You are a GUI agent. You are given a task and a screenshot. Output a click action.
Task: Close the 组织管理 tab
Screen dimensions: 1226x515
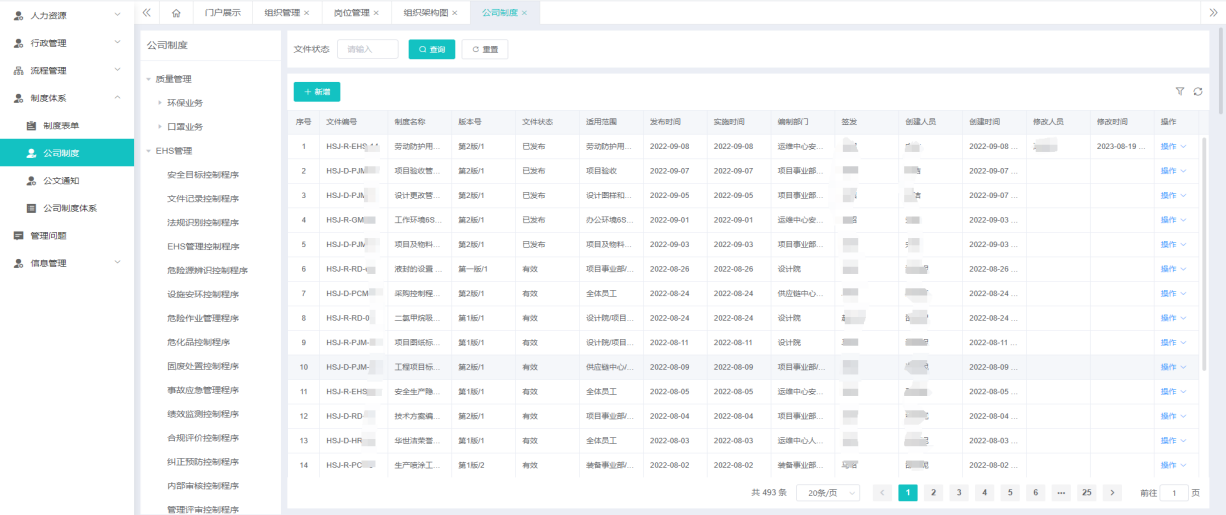(x=306, y=13)
